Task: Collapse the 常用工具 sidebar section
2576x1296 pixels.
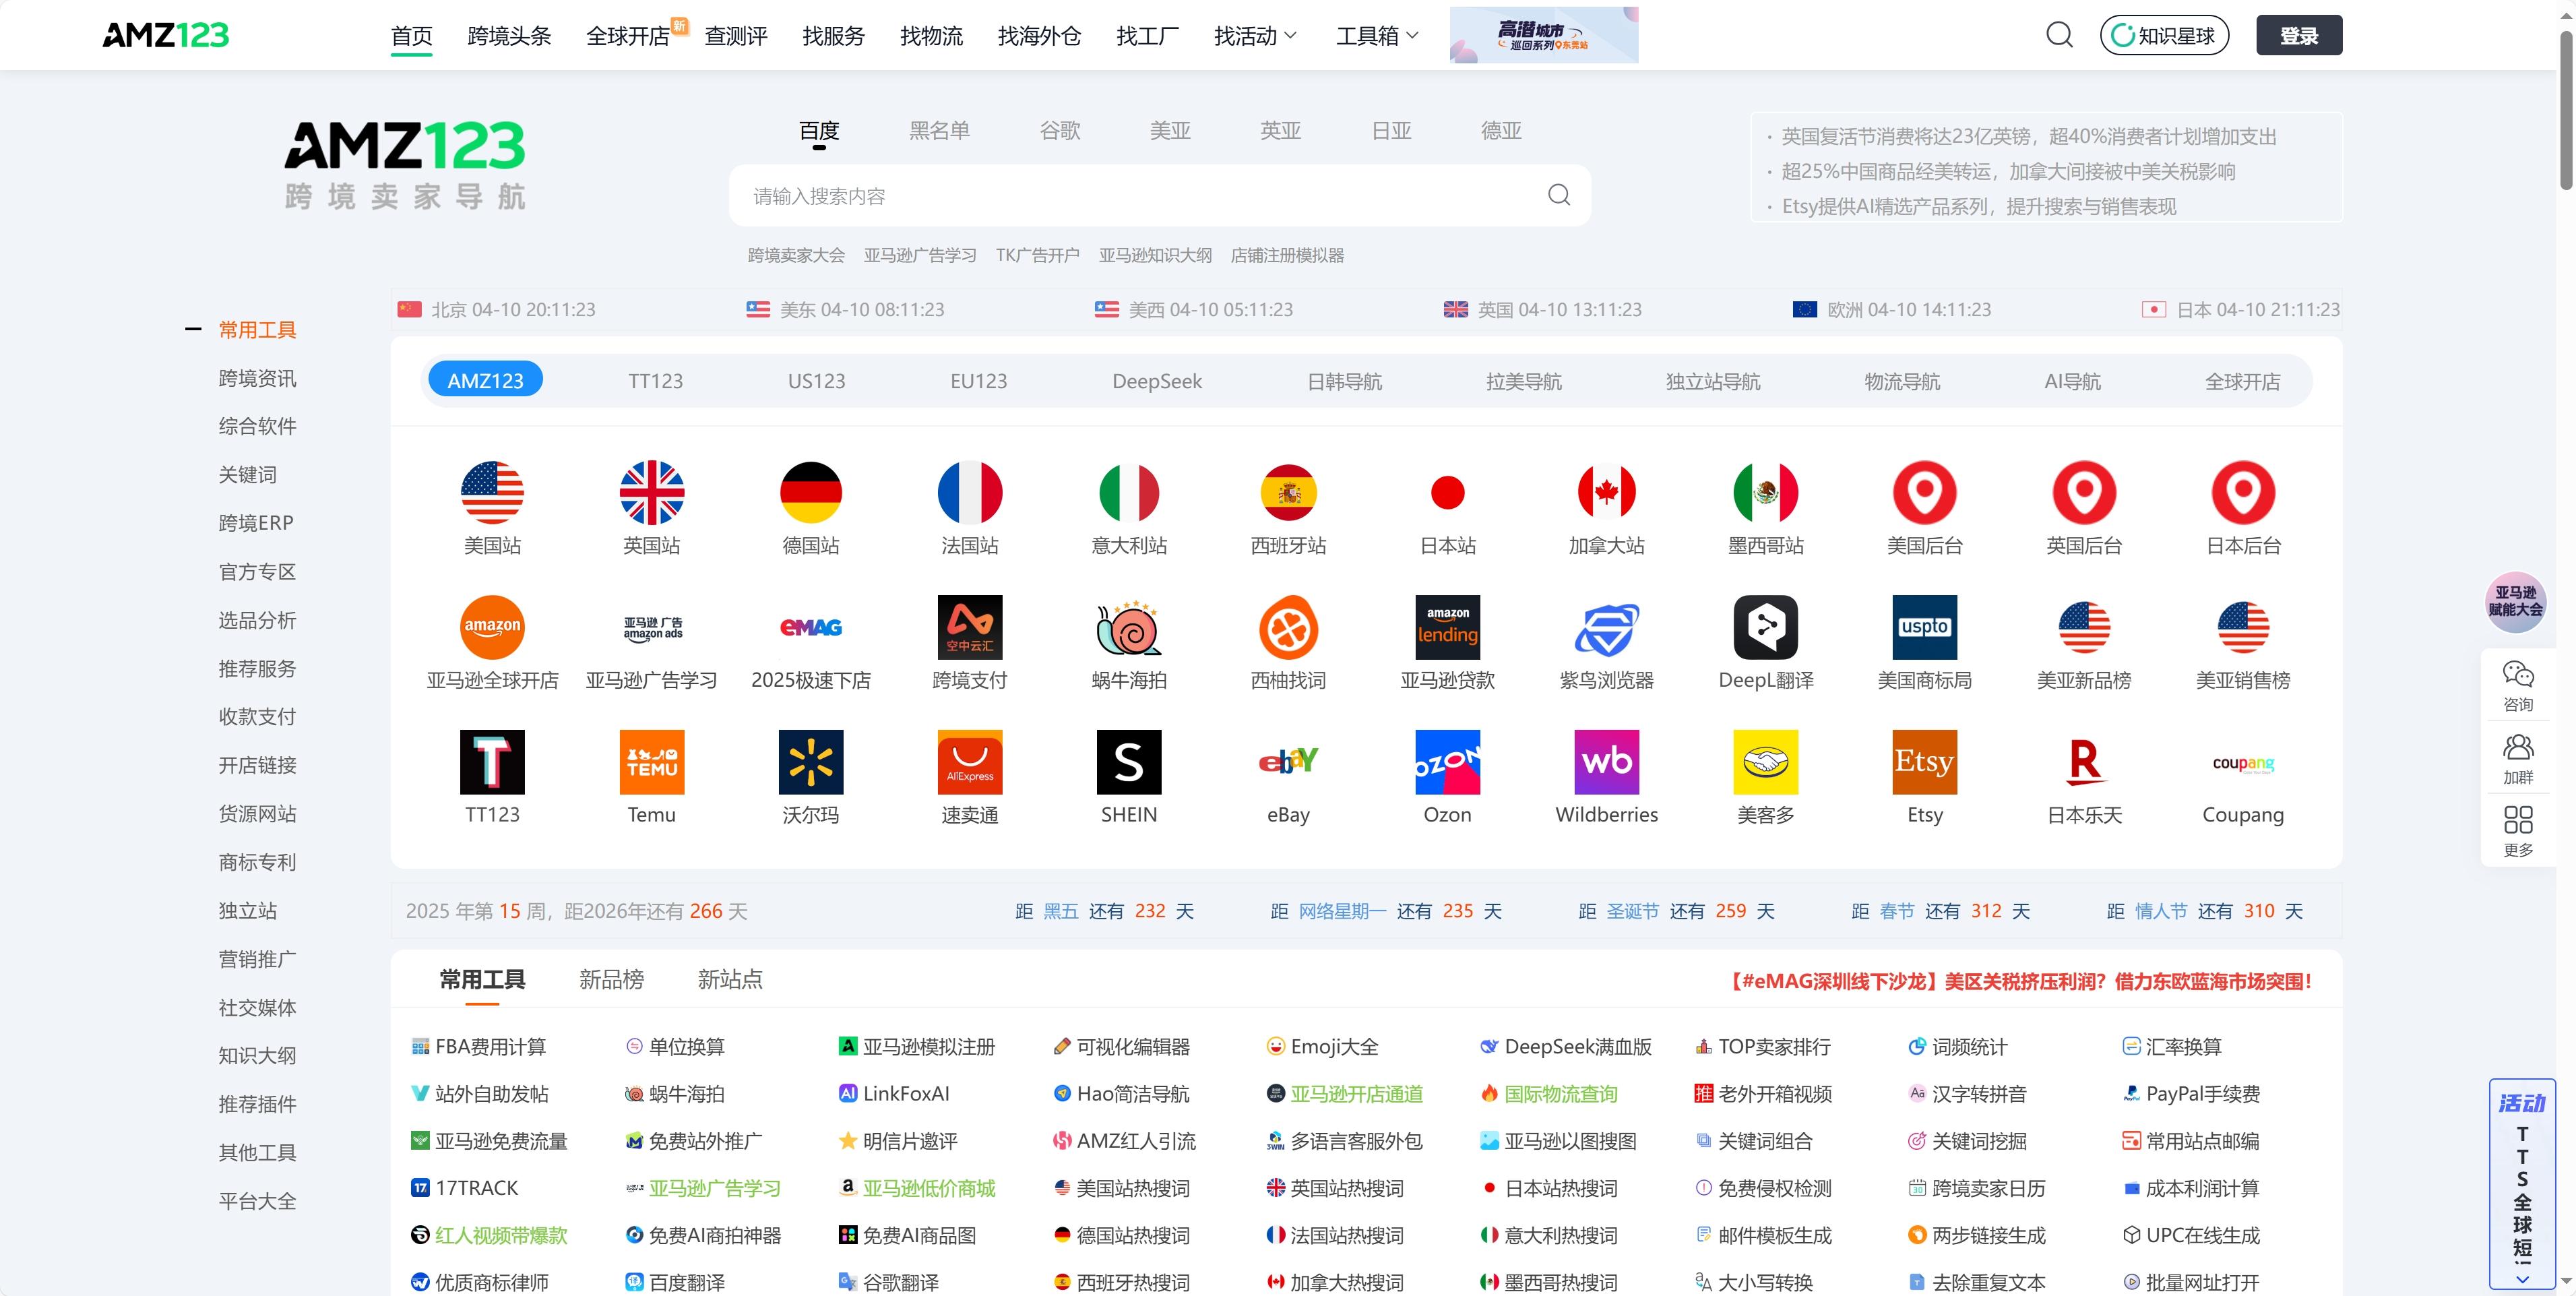Action: (193, 329)
